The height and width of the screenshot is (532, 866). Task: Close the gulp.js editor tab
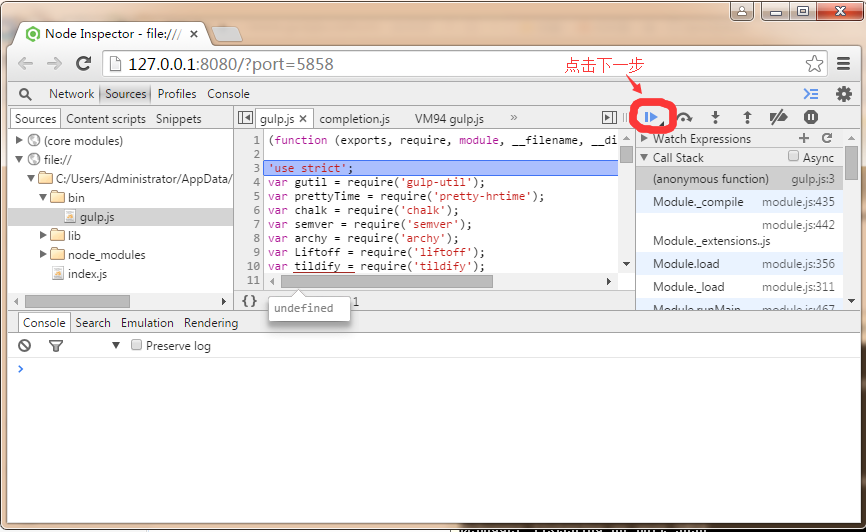coord(303,119)
